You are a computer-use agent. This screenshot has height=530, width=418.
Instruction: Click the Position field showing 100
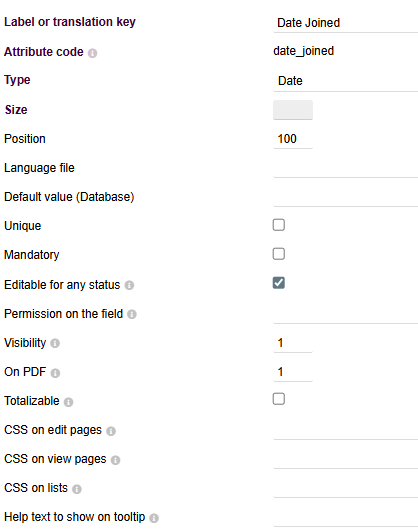coord(293,139)
